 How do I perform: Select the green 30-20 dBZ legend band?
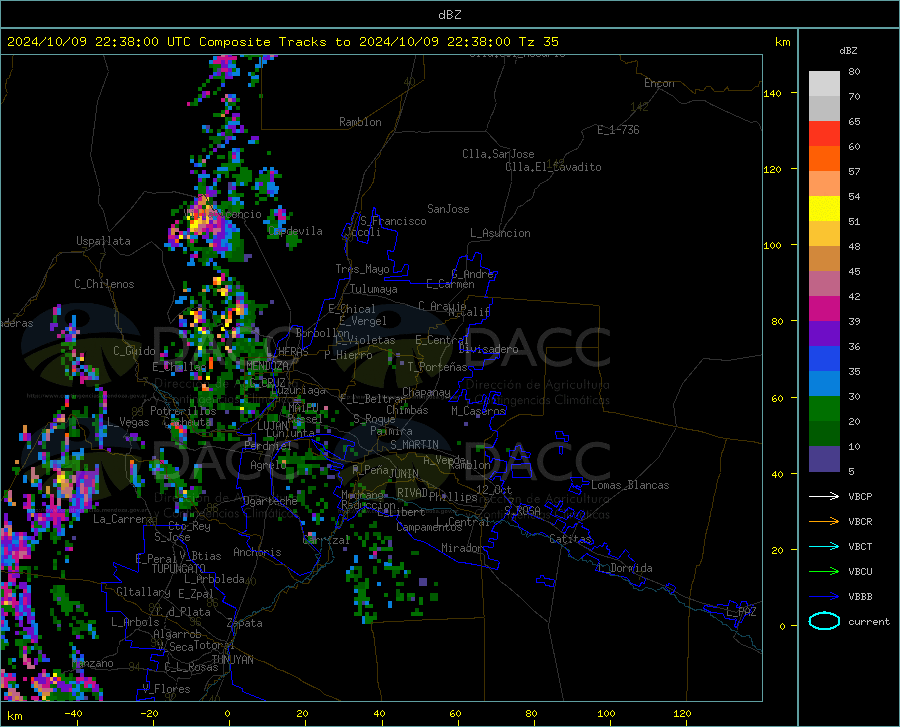824,409
